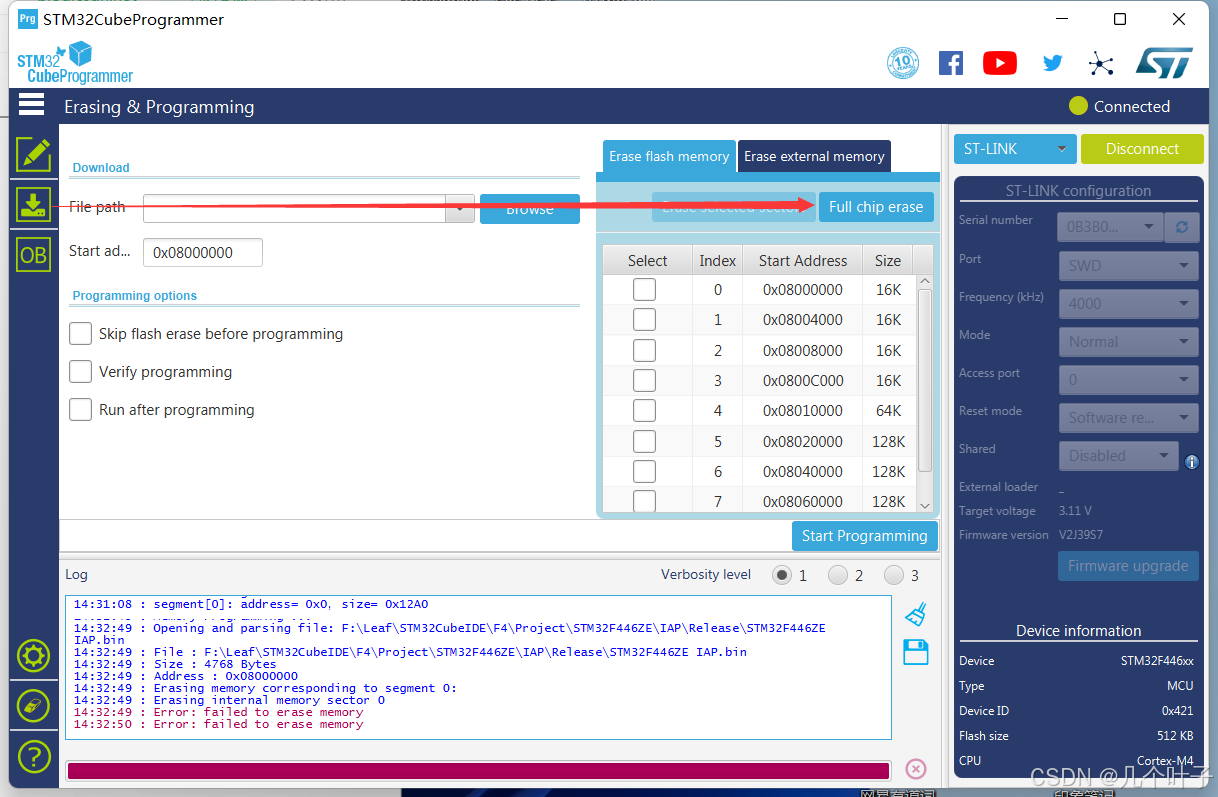Viewport: 1218px width, 797px height.
Task: Select sector 1 at 0x08004000
Action: point(645,320)
